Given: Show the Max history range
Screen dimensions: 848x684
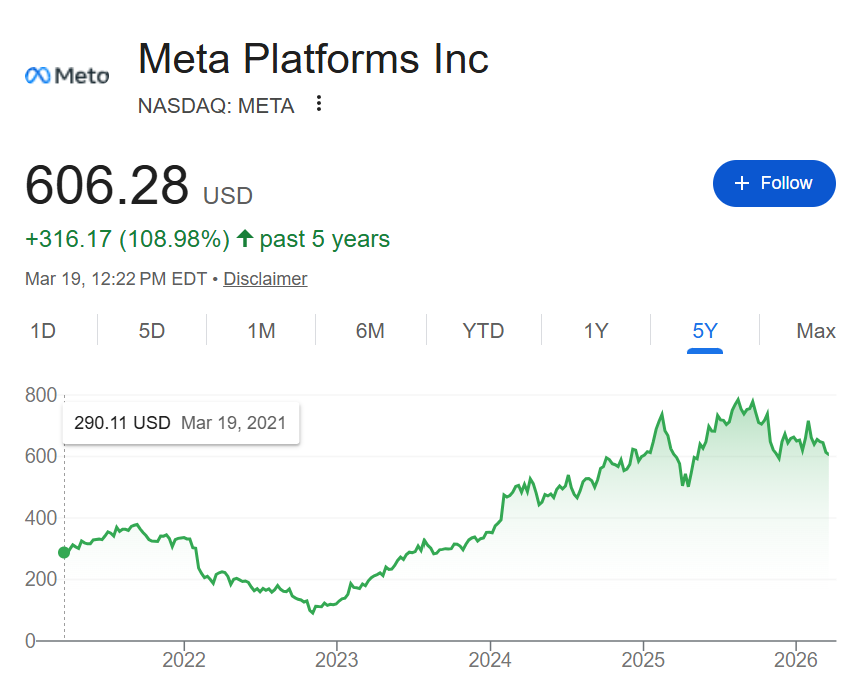Looking at the screenshot, I should [x=815, y=331].
